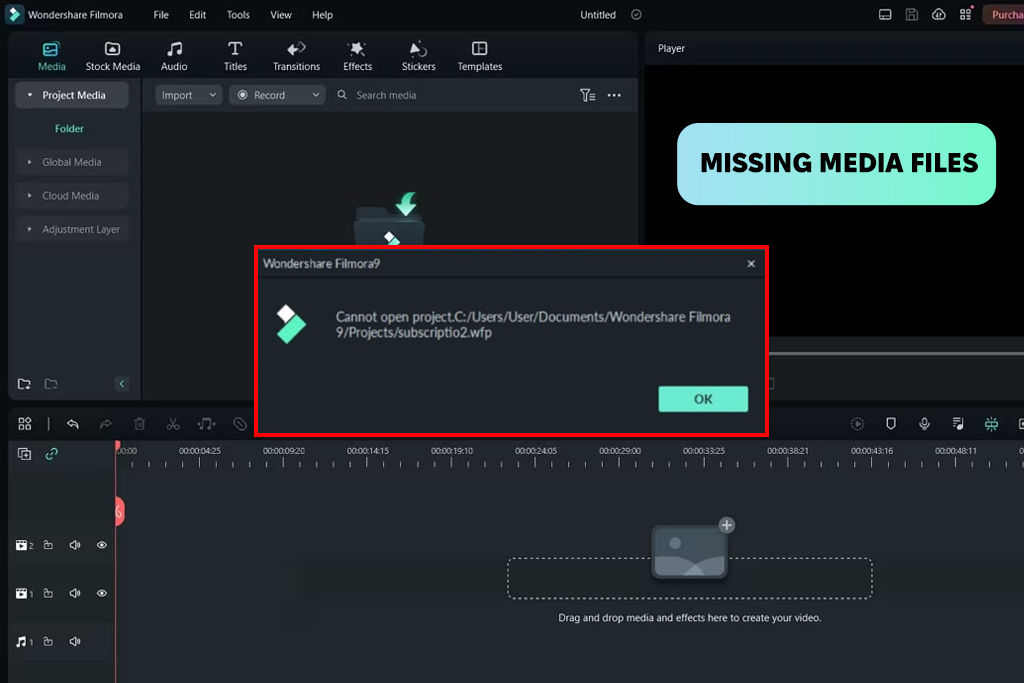Click the add track icon
The height and width of the screenshot is (683, 1024).
24,454
